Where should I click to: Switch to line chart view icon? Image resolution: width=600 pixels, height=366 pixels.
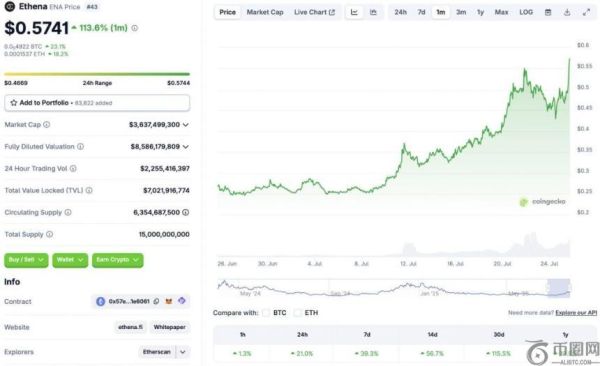click(x=354, y=12)
